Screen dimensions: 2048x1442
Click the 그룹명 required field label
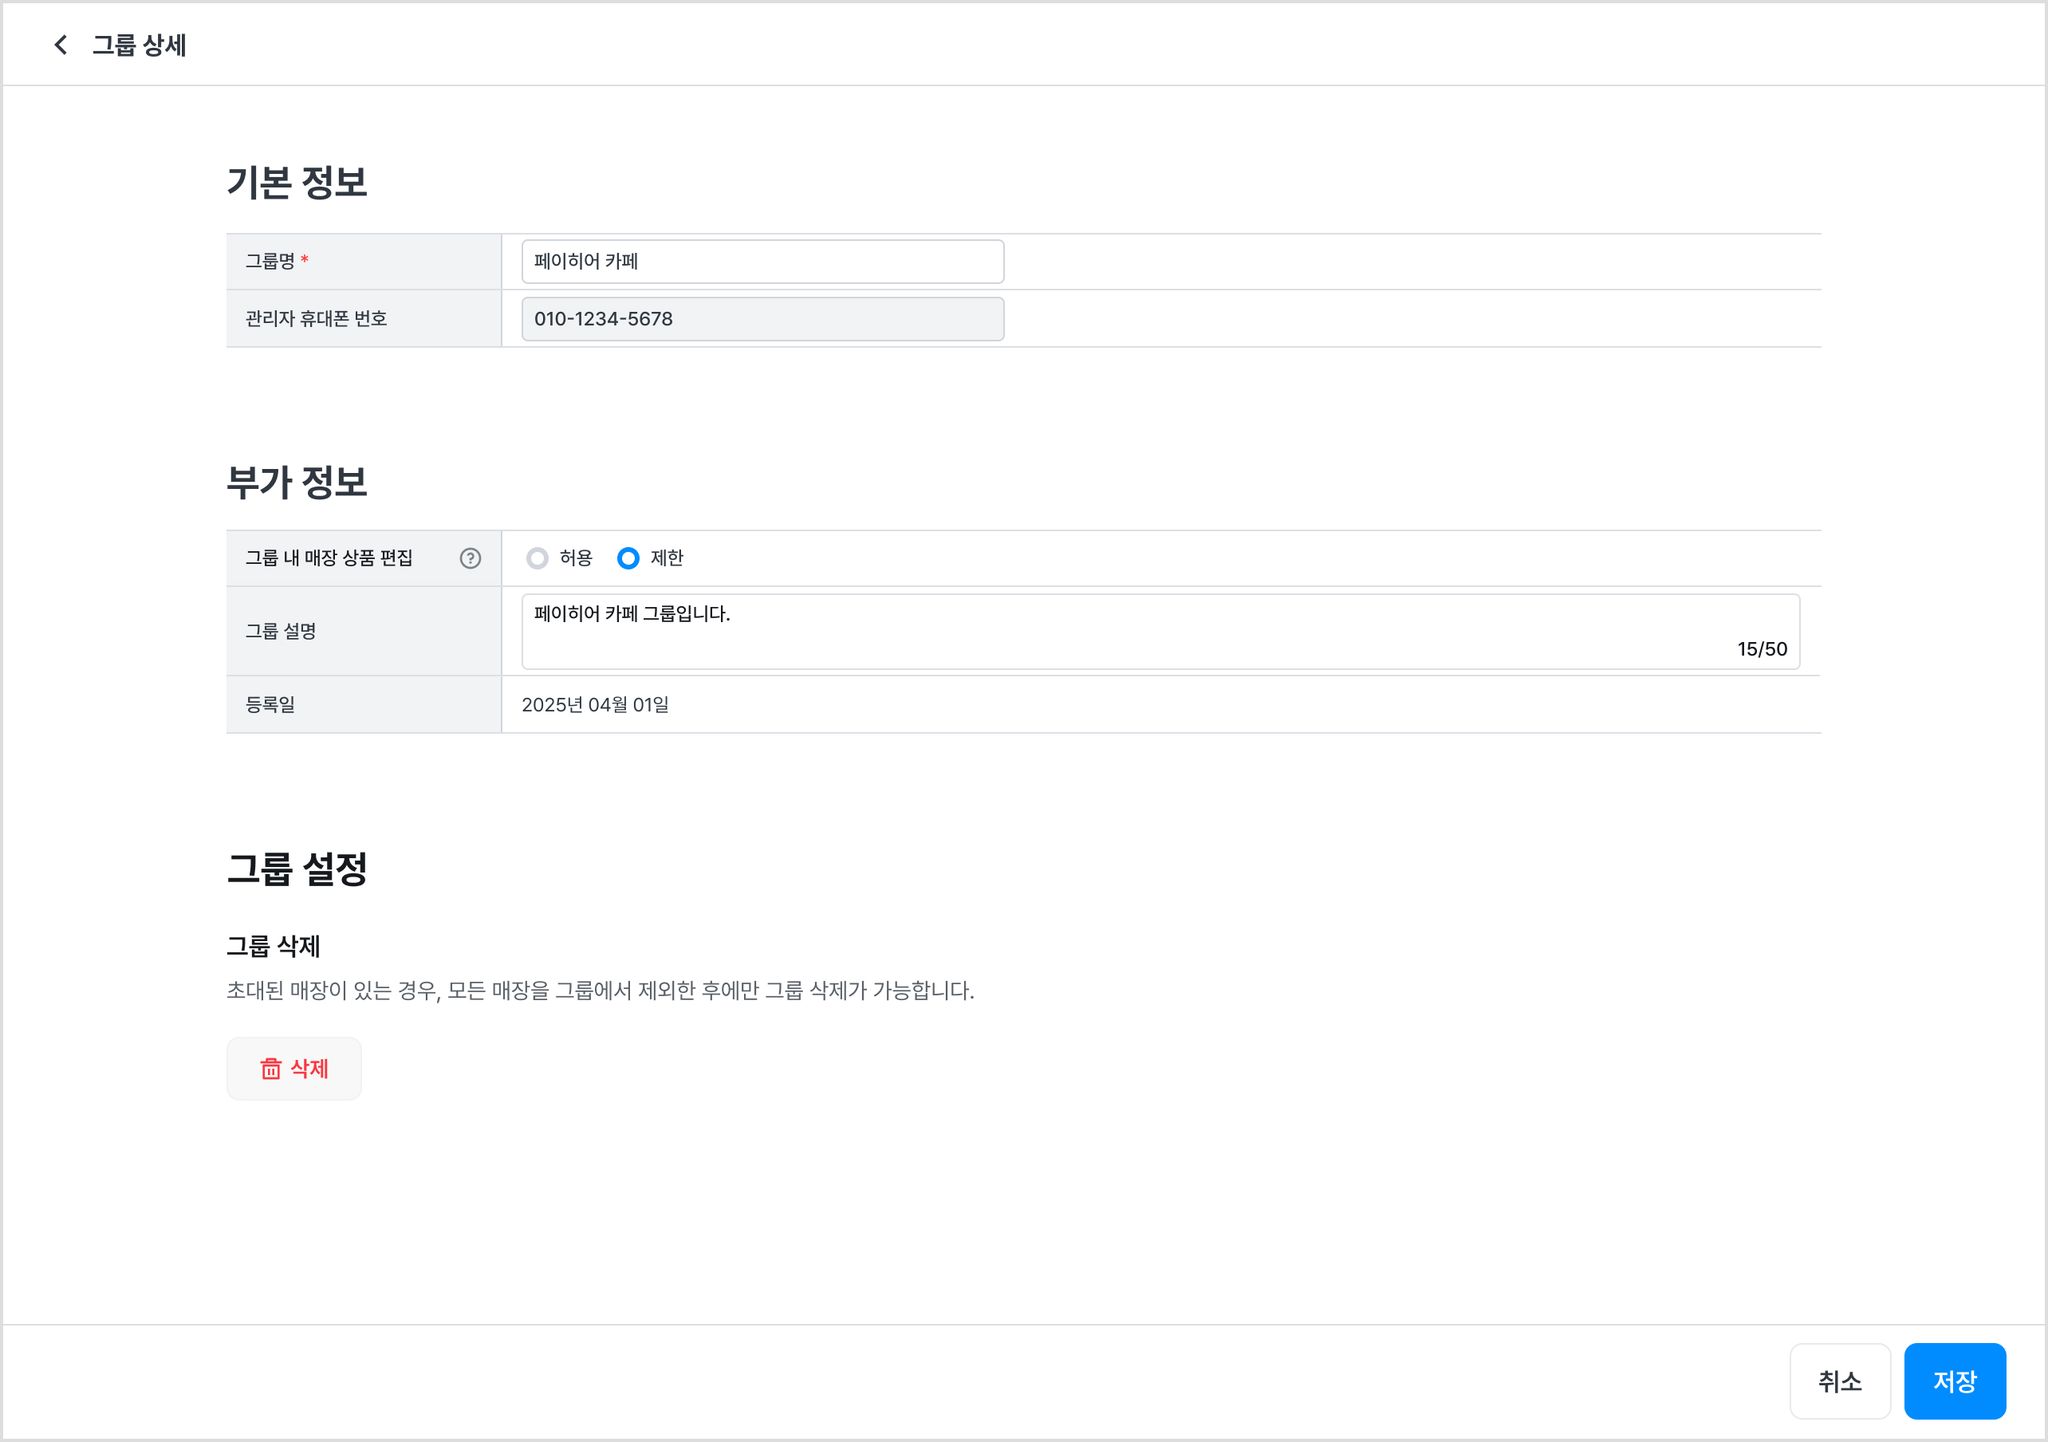pyautogui.click(x=277, y=261)
